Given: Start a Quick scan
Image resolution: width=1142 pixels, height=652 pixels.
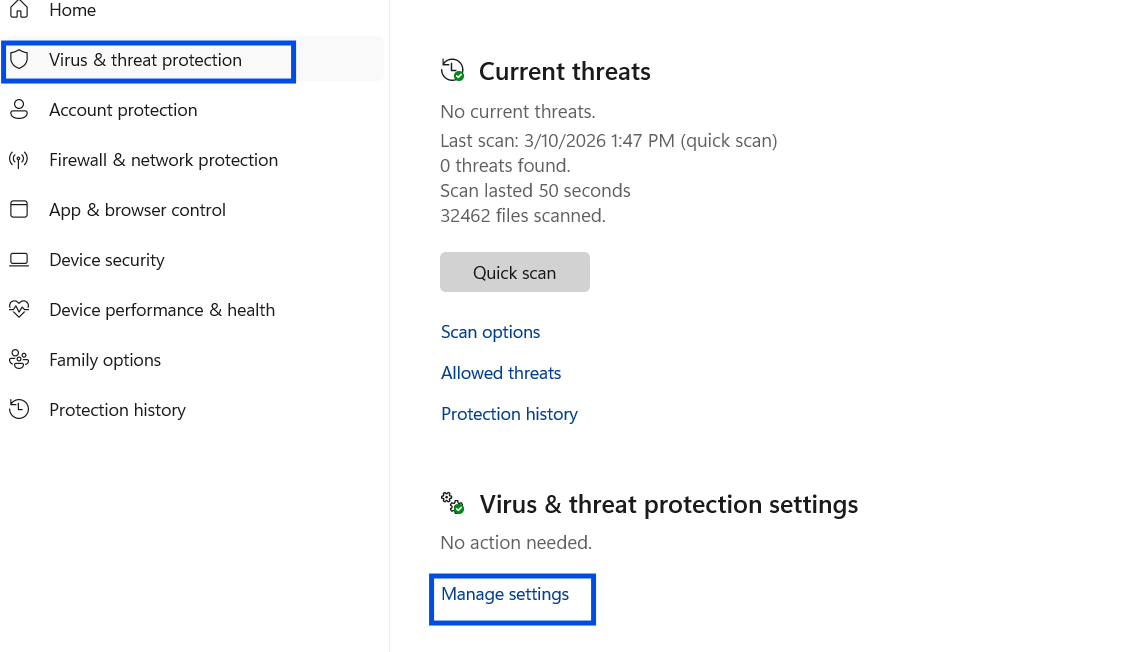Looking at the screenshot, I should 515,273.
